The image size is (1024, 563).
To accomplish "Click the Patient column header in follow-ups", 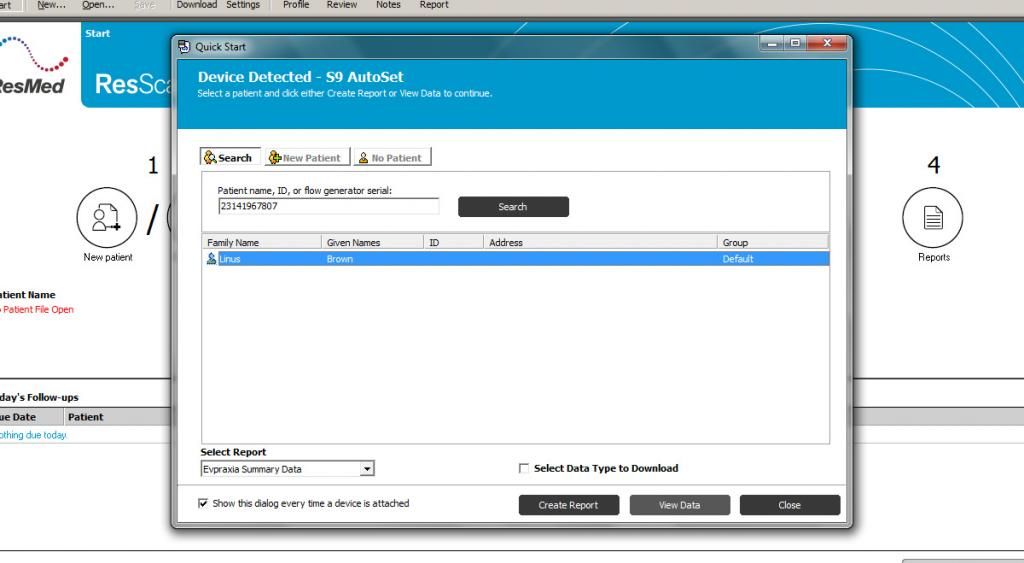I will coord(86,417).
